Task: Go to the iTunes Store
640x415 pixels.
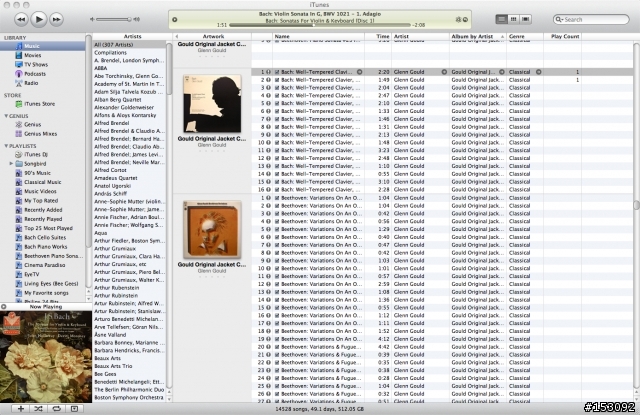Action: (39, 104)
